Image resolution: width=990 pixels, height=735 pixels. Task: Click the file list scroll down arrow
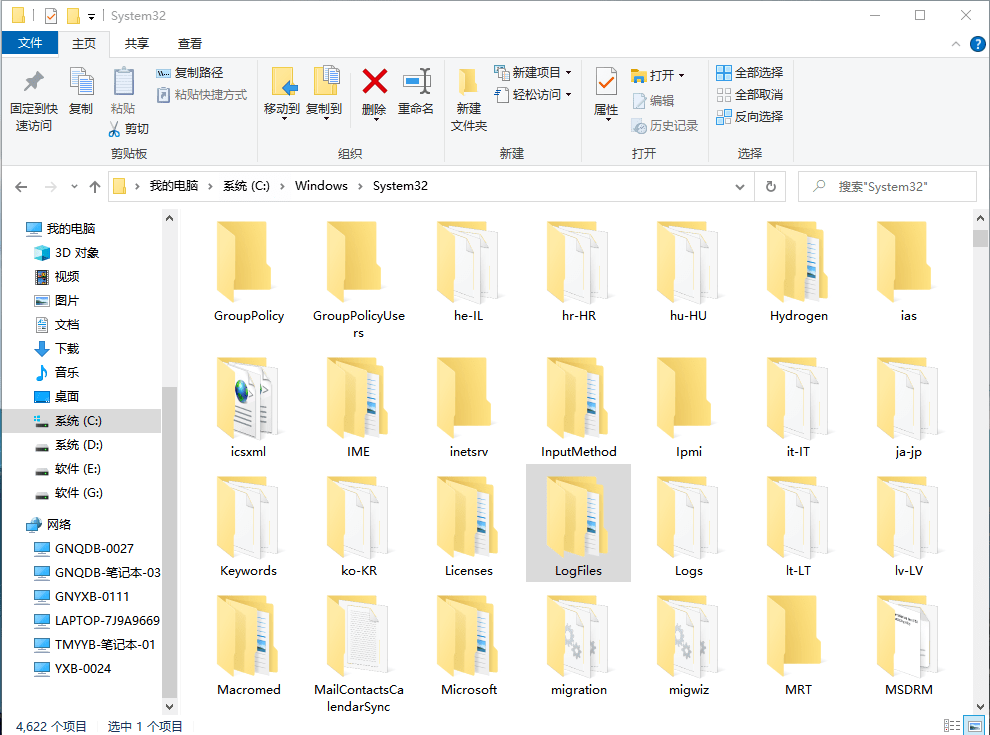pyautogui.click(x=980, y=707)
